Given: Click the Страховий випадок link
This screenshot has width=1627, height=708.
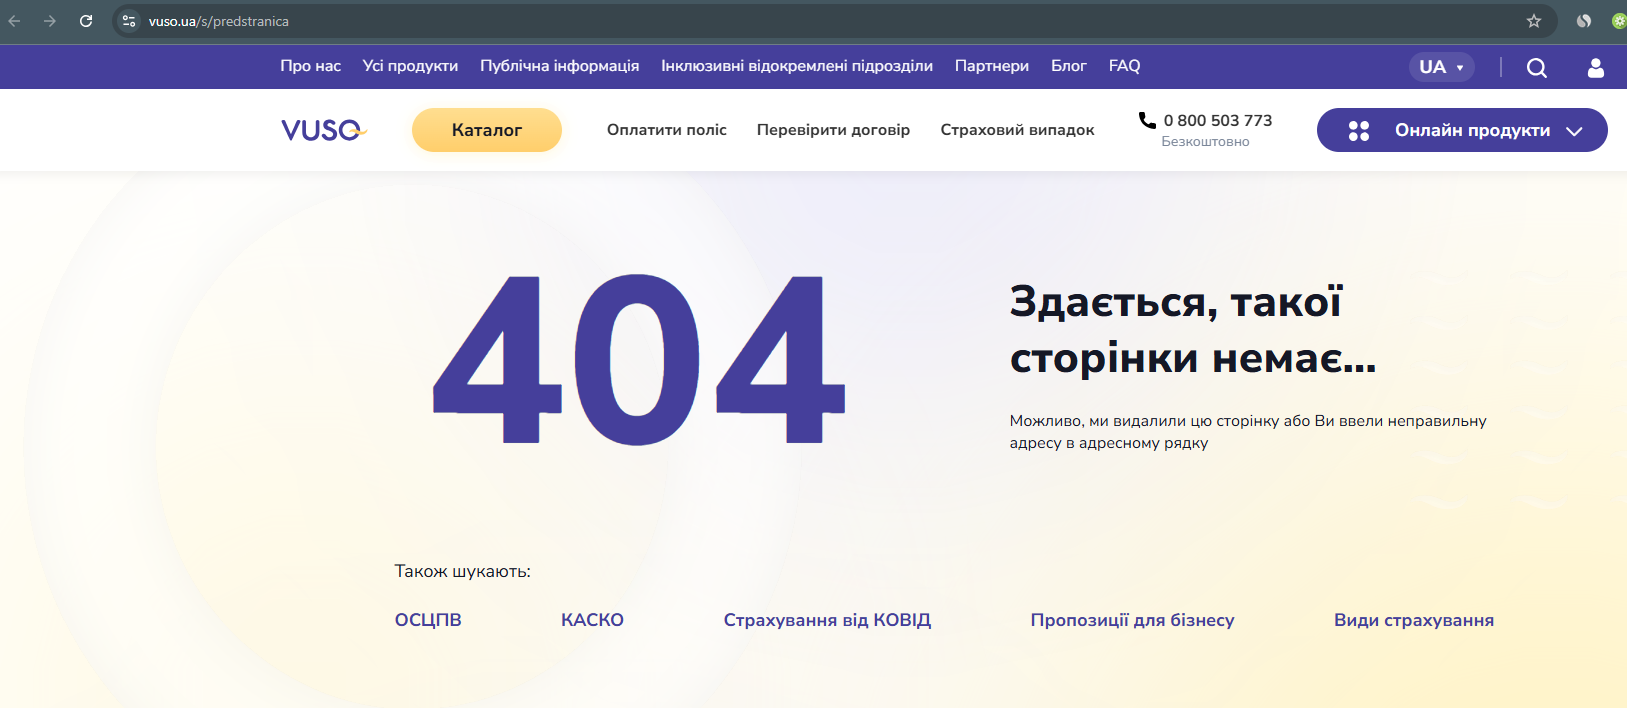Looking at the screenshot, I should click(x=1018, y=130).
